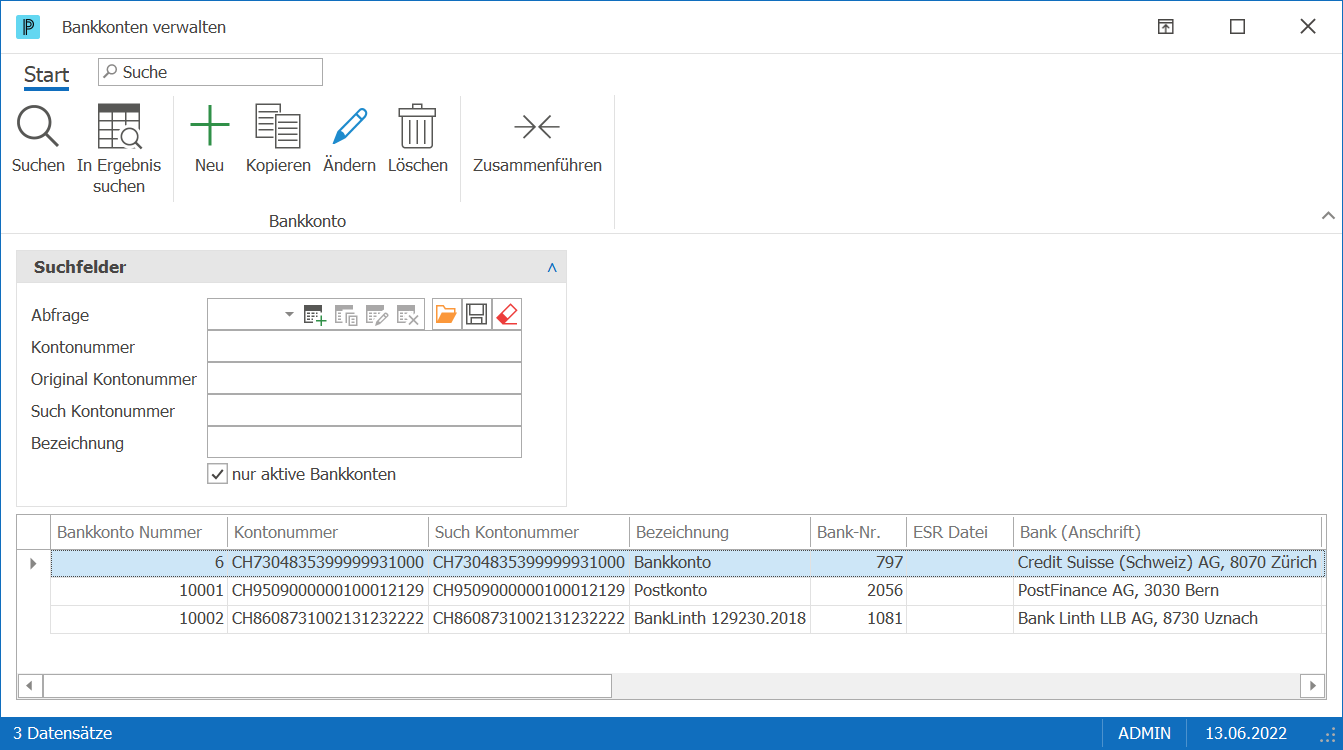Viewport: 1343px width, 750px height.
Task: Click horizontal scrollbar right arrow
Action: 1312,686
